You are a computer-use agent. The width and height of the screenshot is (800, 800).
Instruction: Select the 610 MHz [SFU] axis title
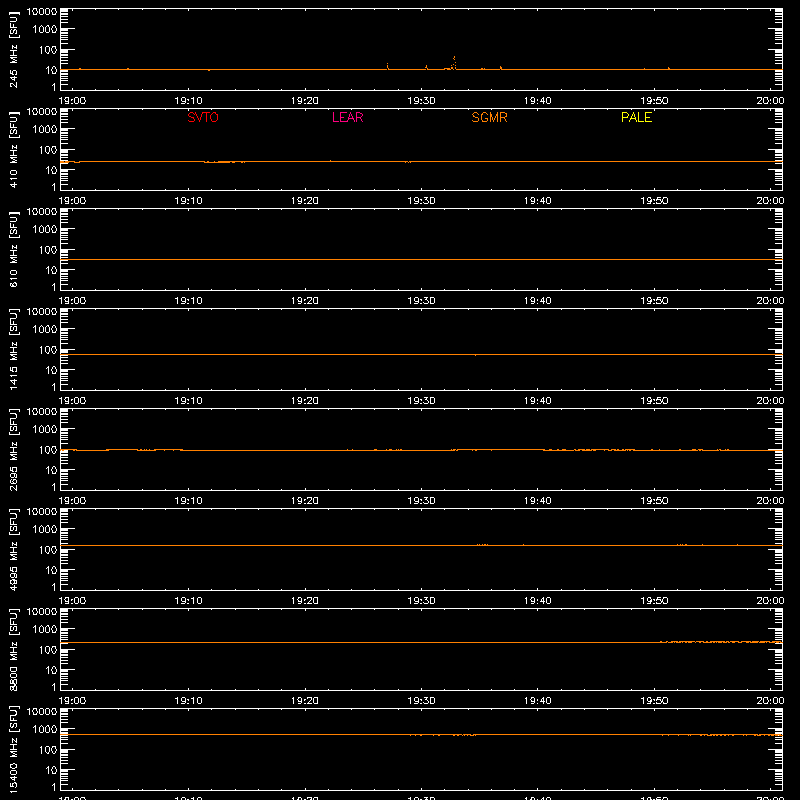[13, 249]
